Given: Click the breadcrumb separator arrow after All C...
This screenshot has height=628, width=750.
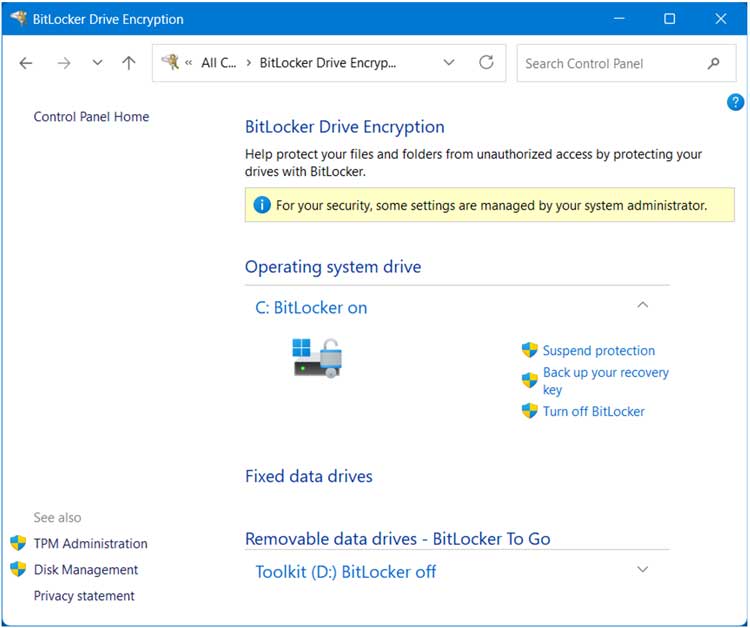Looking at the screenshot, I should 249,63.
